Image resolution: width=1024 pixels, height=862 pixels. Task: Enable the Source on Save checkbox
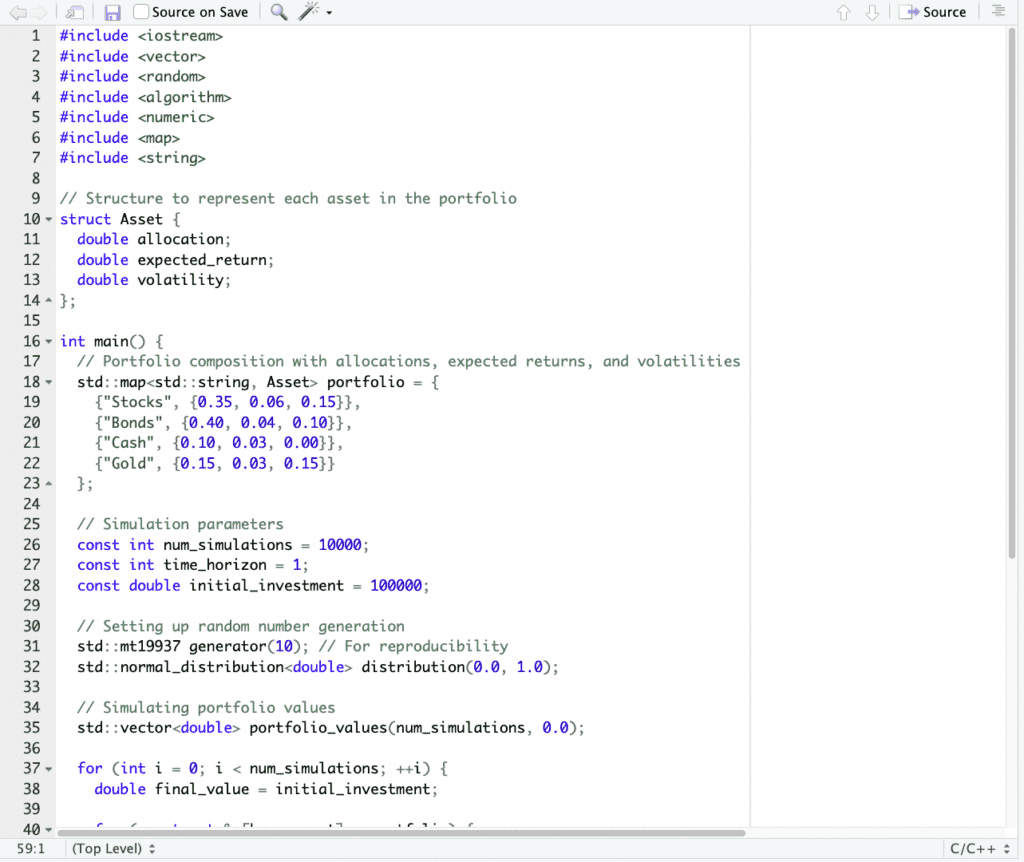click(x=139, y=11)
